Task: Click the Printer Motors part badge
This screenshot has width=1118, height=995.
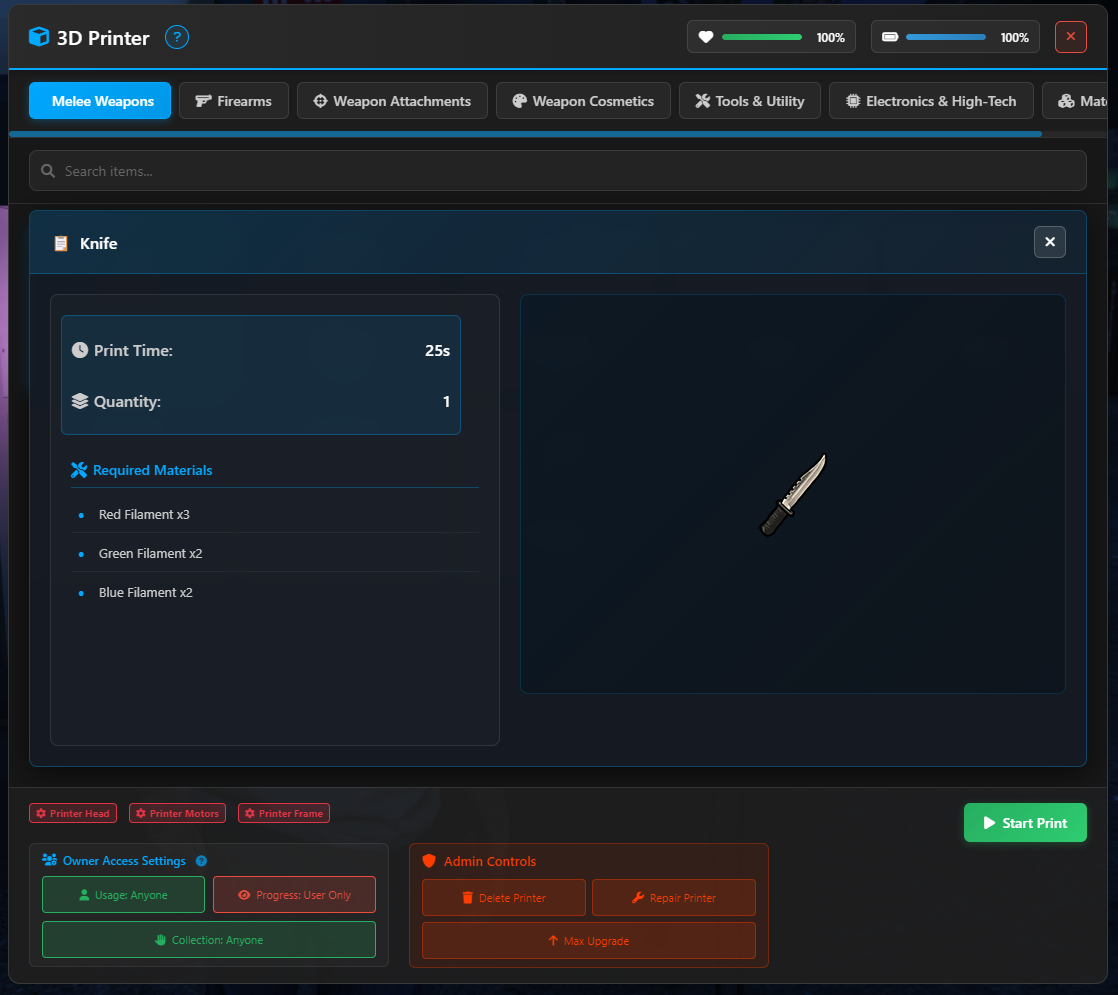Action: tap(178, 813)
